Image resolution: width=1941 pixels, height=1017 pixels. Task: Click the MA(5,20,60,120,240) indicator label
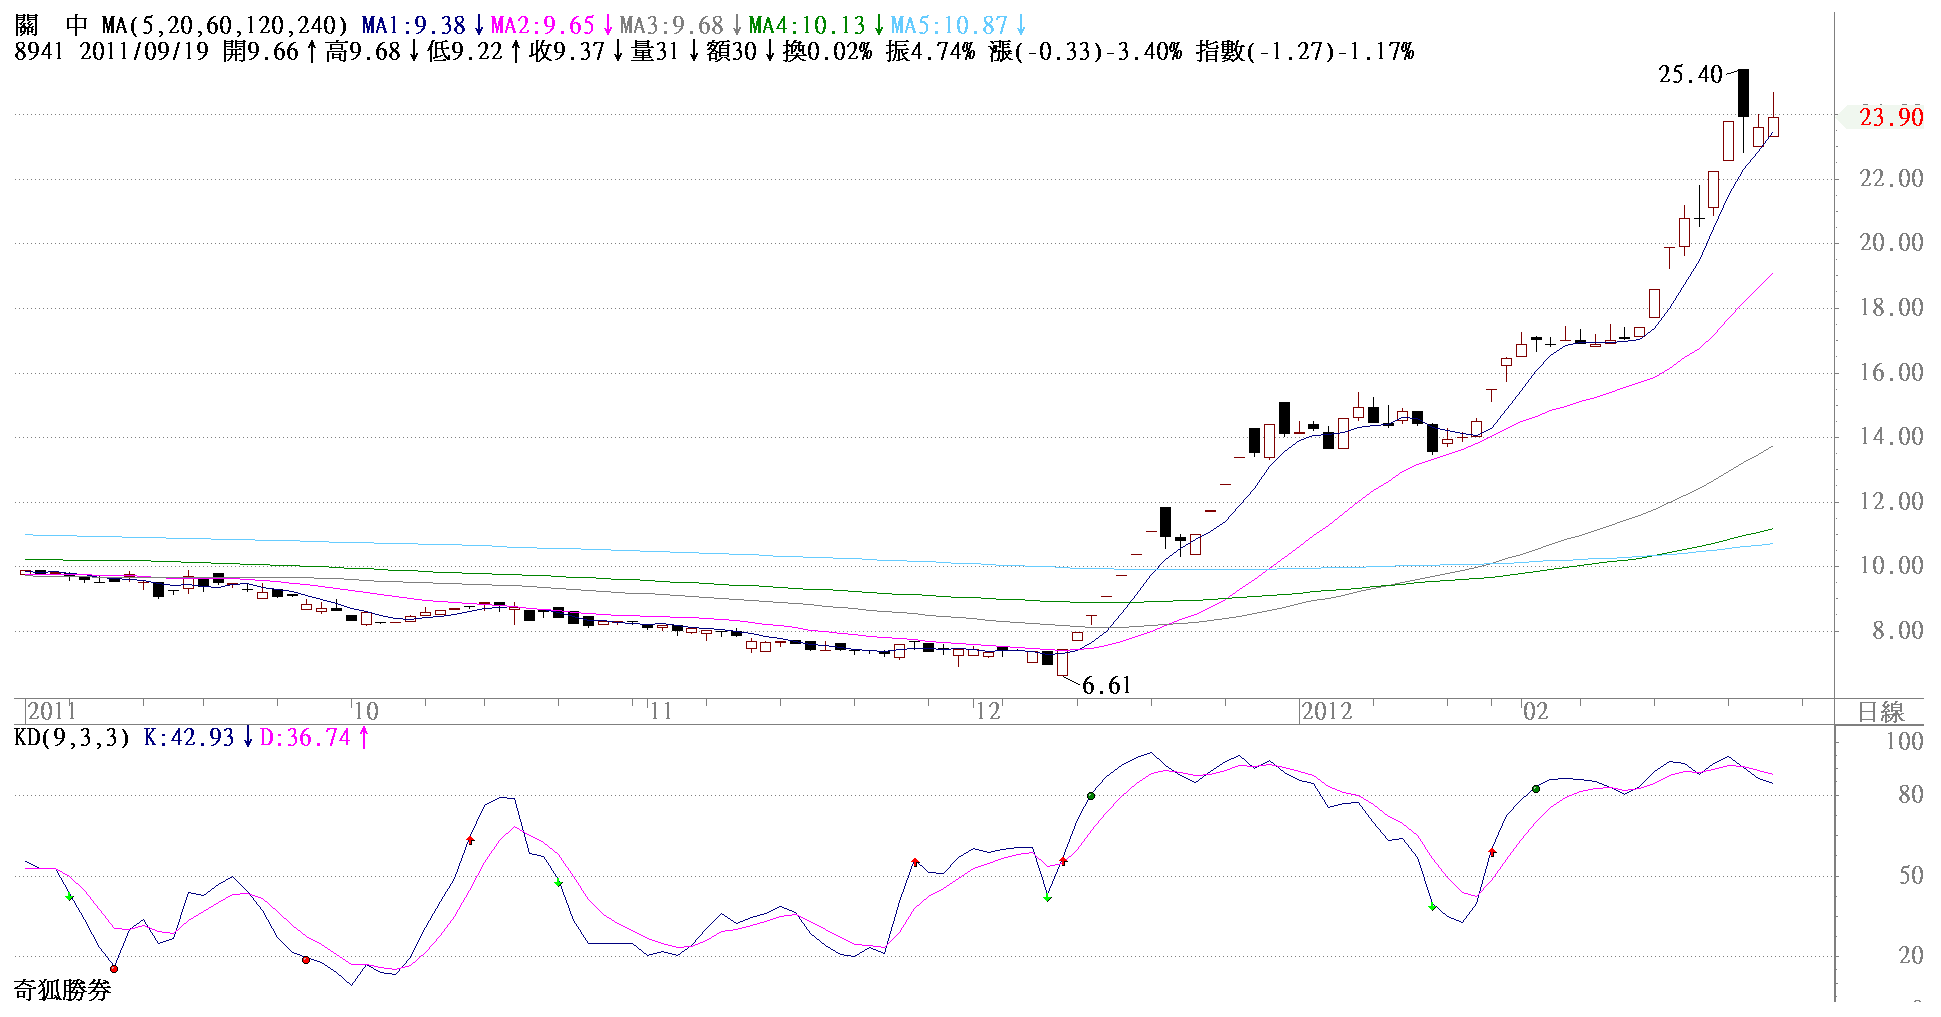pos(225,25)
